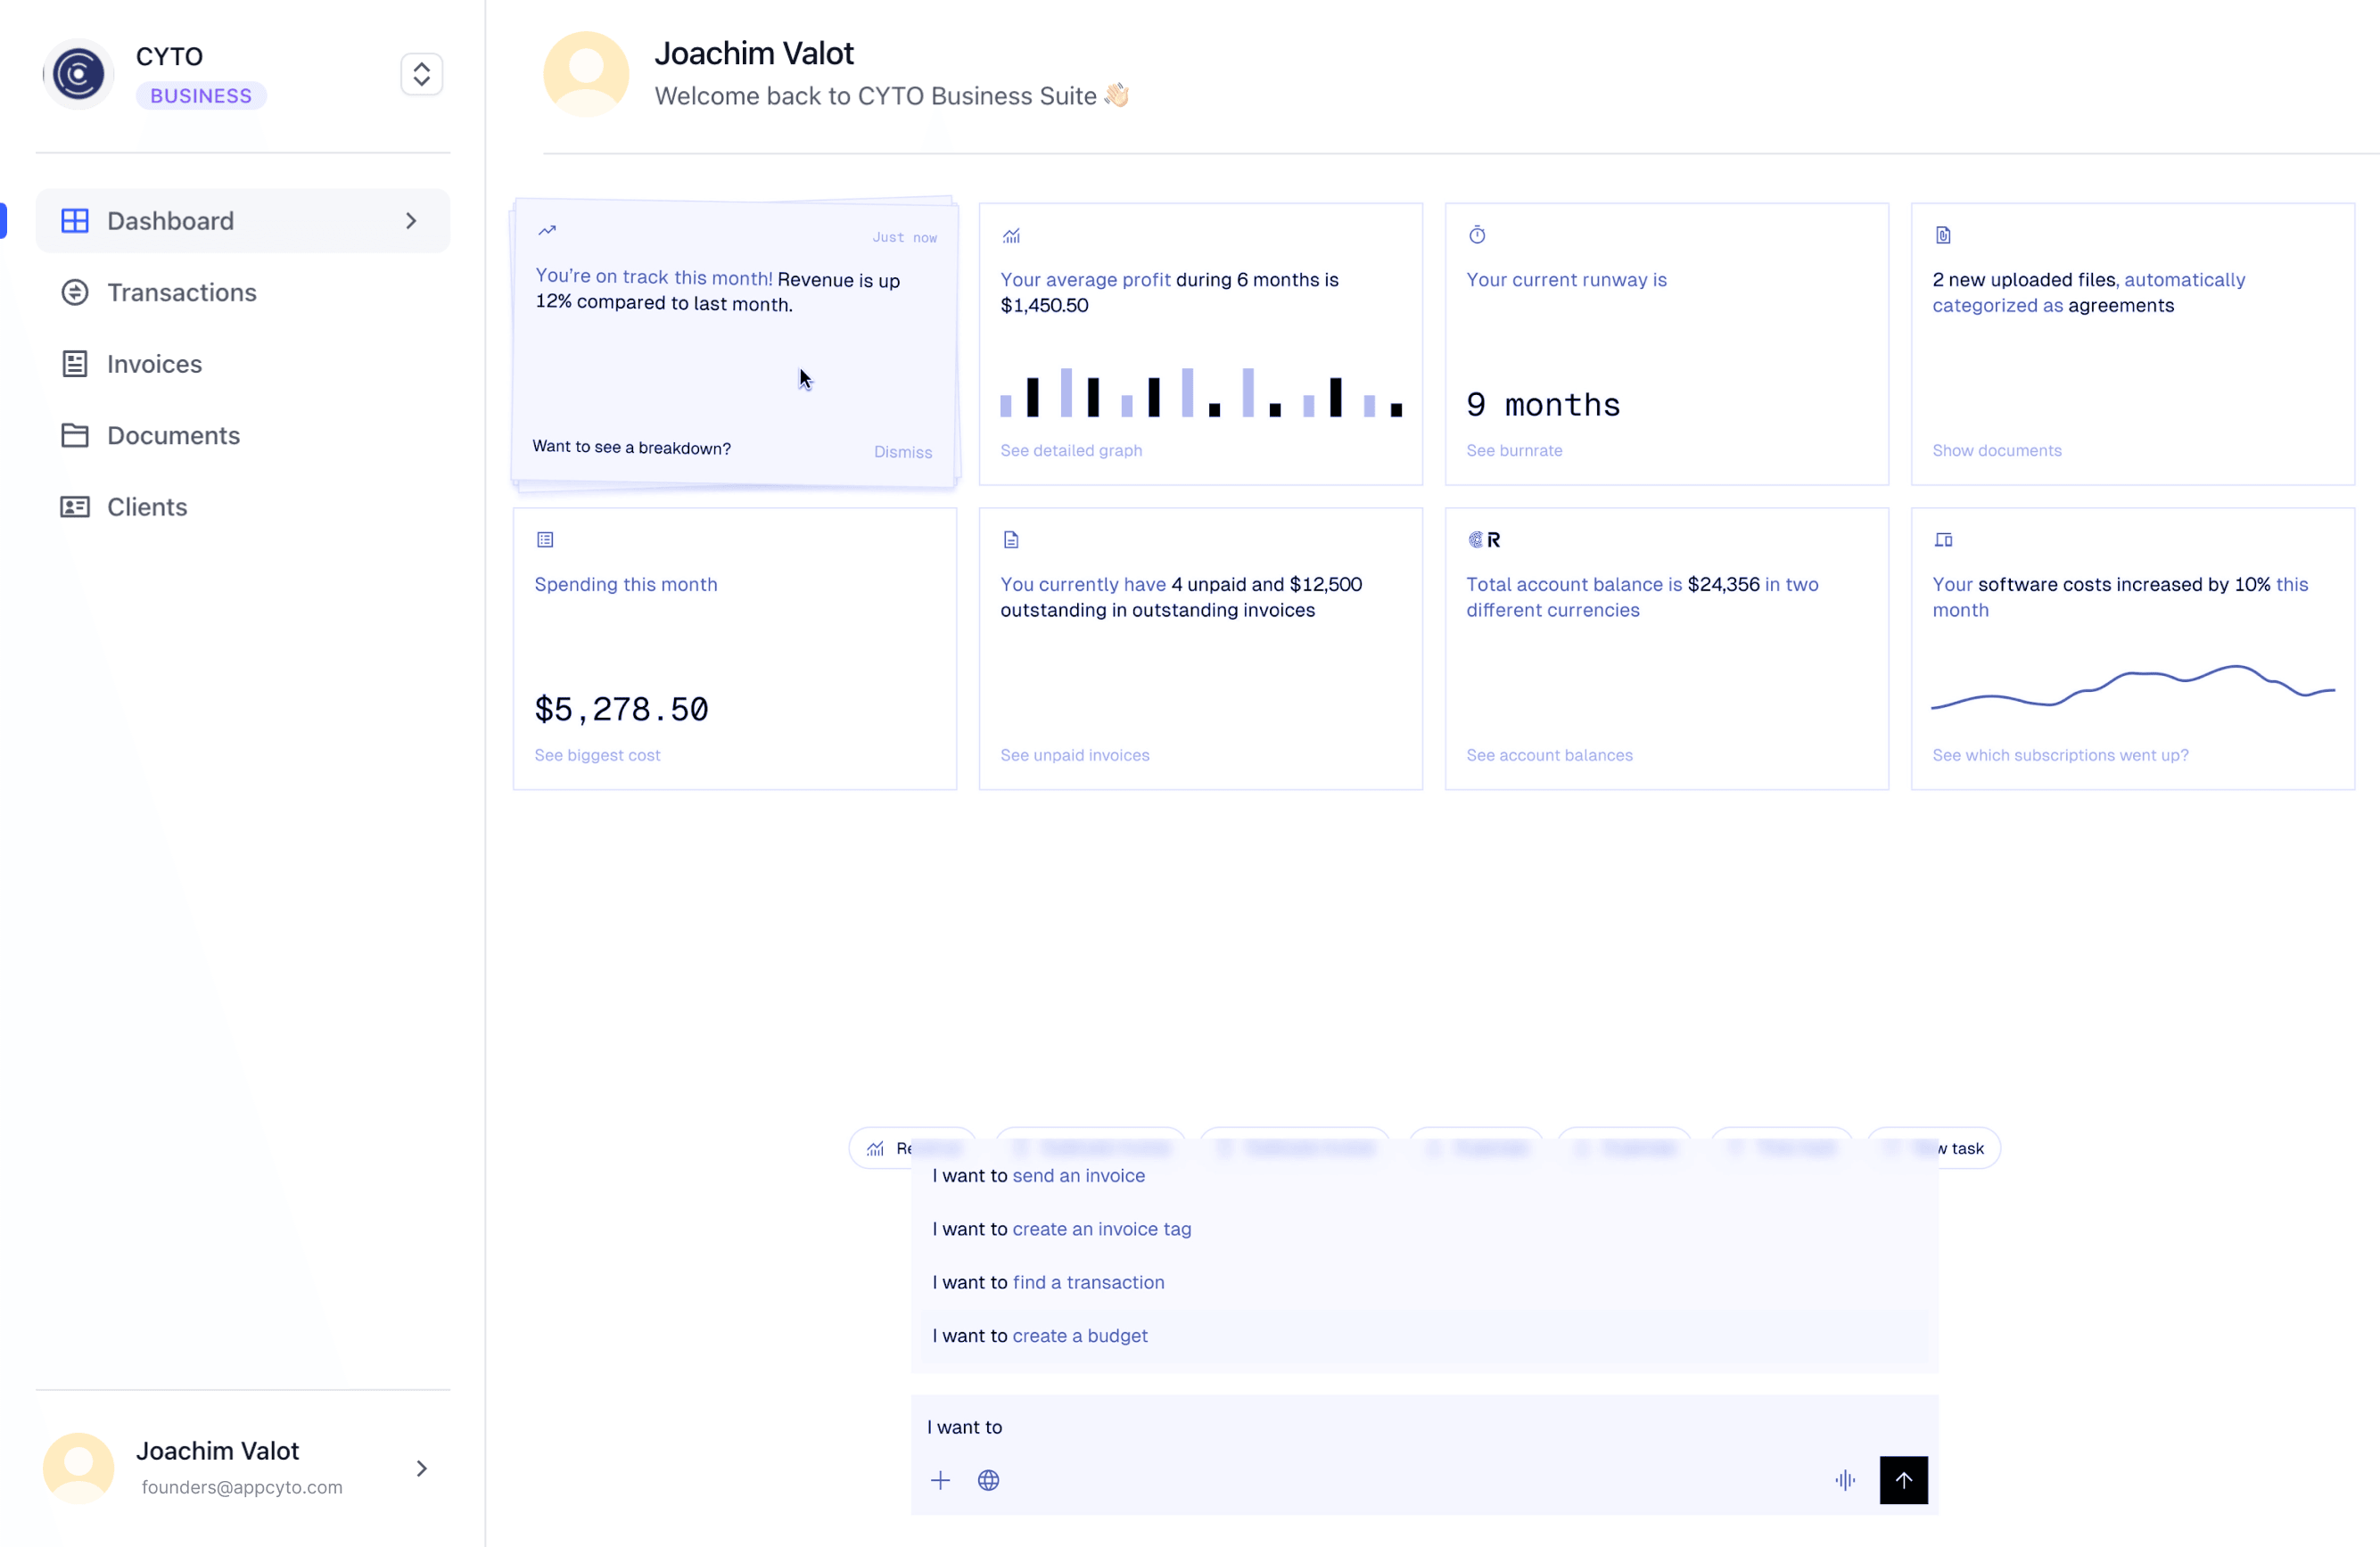
Task: Click the voice waveform icon near the send button
Action: coord(1845,1480)
